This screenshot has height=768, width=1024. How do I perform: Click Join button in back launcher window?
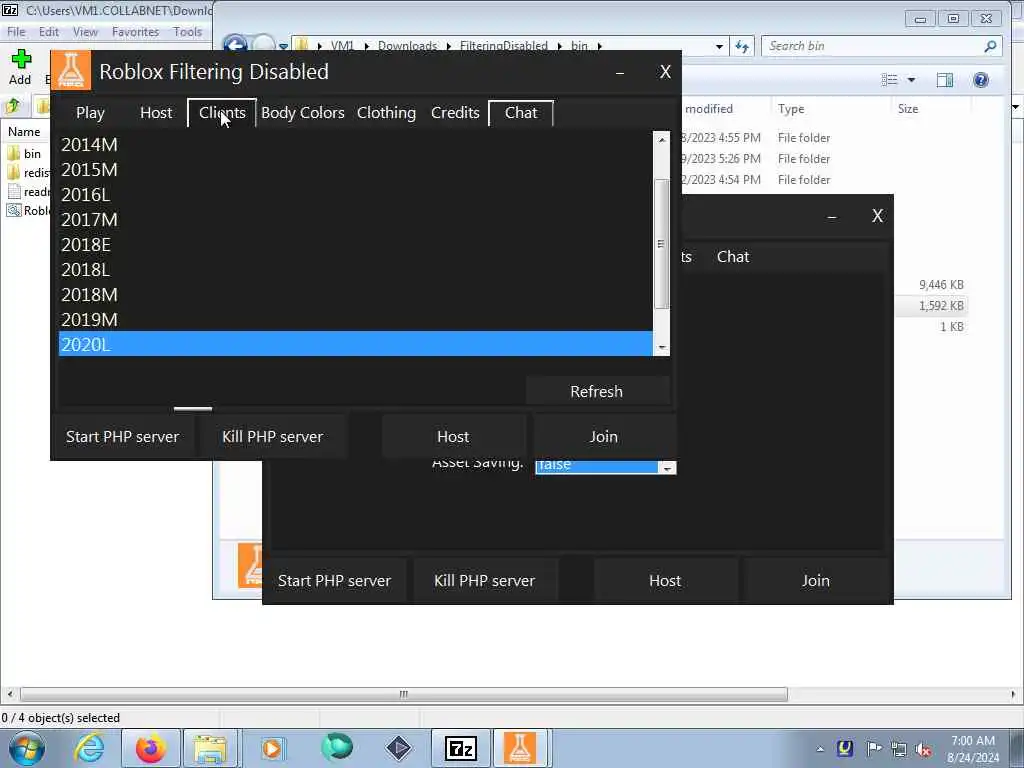coord(816,581)
